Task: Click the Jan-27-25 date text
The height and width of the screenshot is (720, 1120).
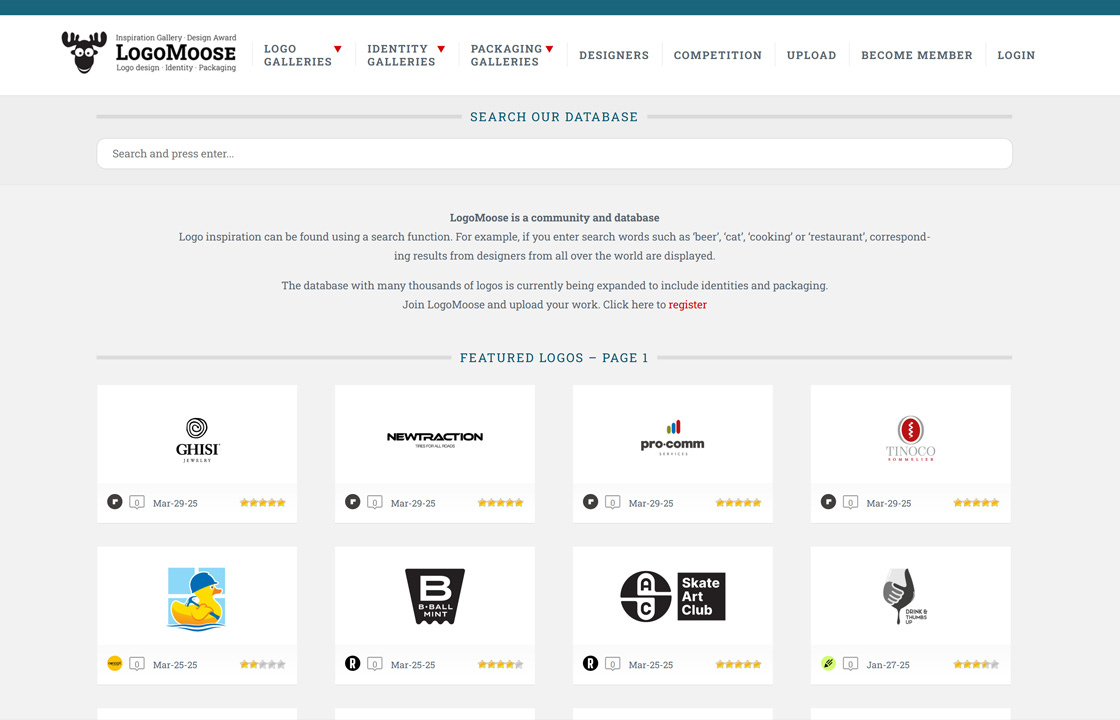Action: (x=888, y=665)
